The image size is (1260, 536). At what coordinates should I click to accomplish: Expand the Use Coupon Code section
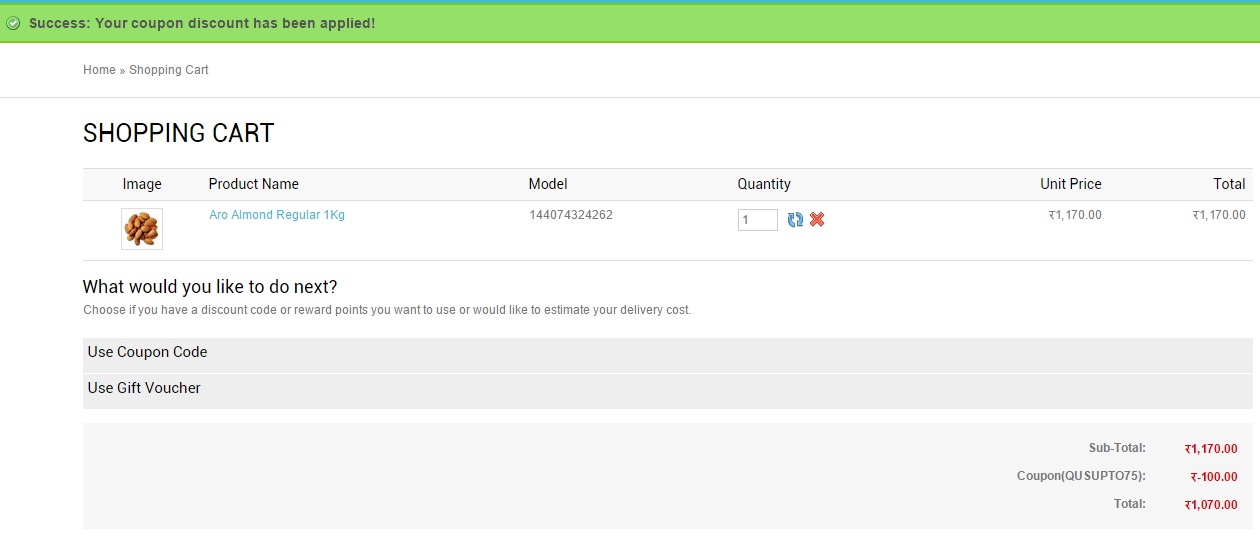[147, 352]
